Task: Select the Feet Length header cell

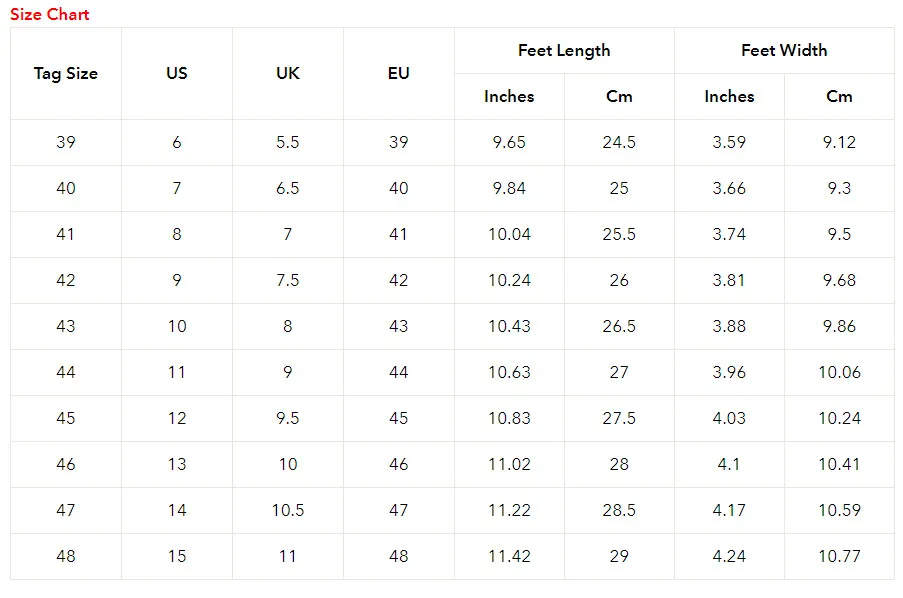Action: [x=564, y=50]
